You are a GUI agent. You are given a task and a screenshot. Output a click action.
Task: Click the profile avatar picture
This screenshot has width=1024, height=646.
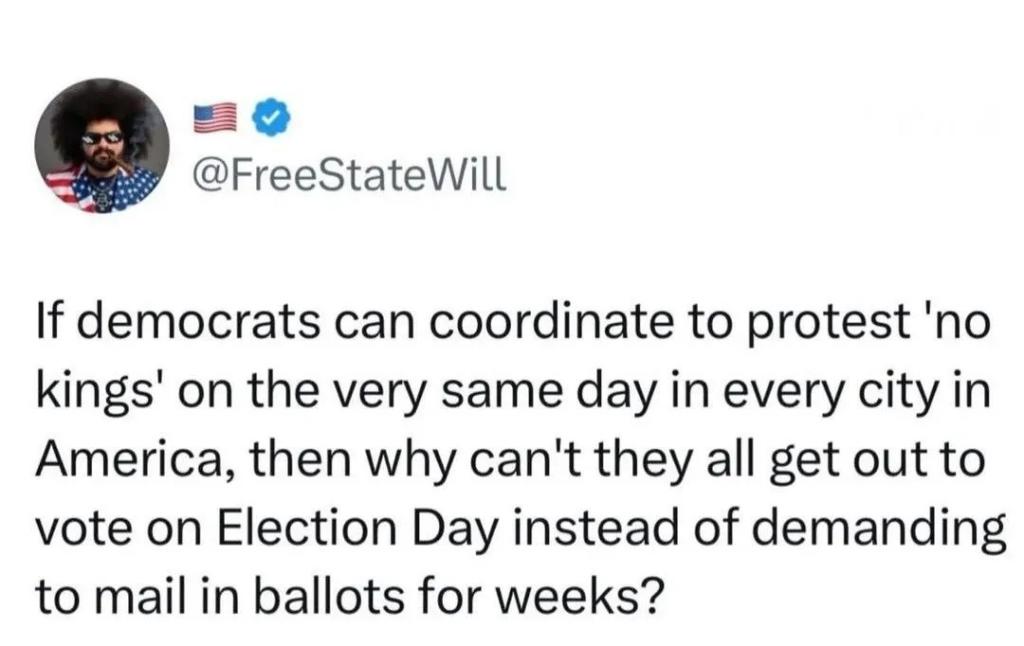[x=103, y=147]
